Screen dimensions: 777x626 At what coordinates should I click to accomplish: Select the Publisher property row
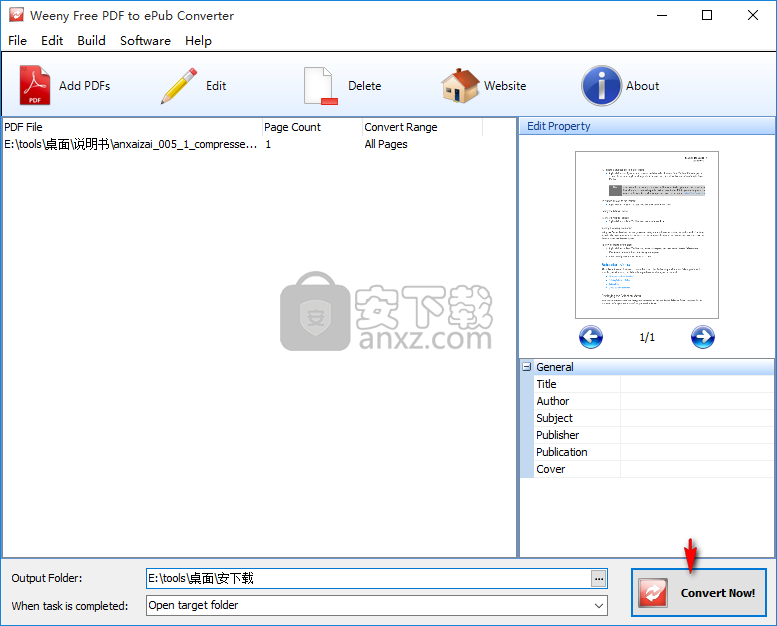pos(654,435)
